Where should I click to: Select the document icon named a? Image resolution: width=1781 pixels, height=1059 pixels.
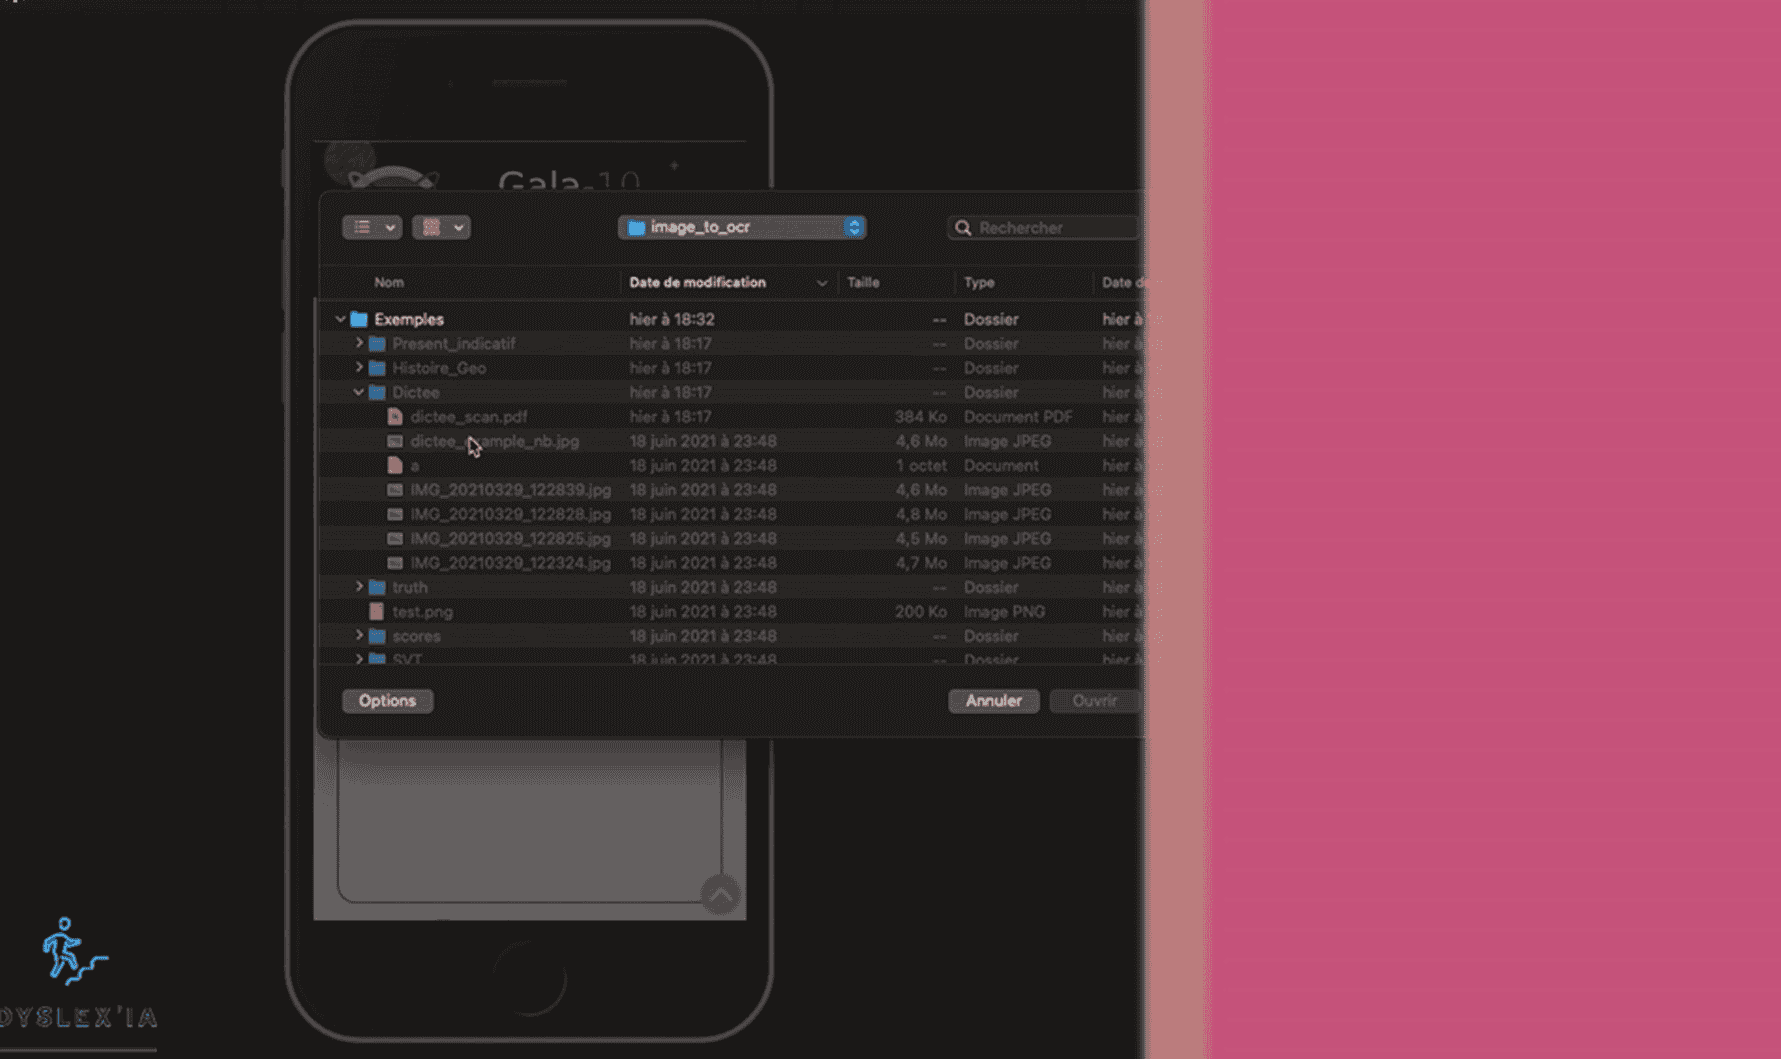point(395,466)
